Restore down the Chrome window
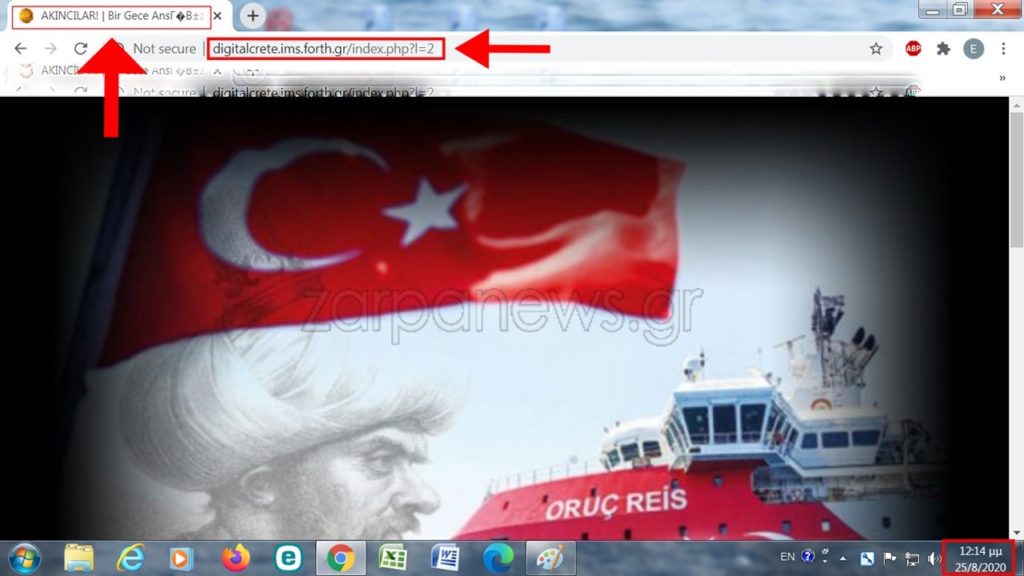The width and height of the screenshot is (1024, 576). [960, 10]
